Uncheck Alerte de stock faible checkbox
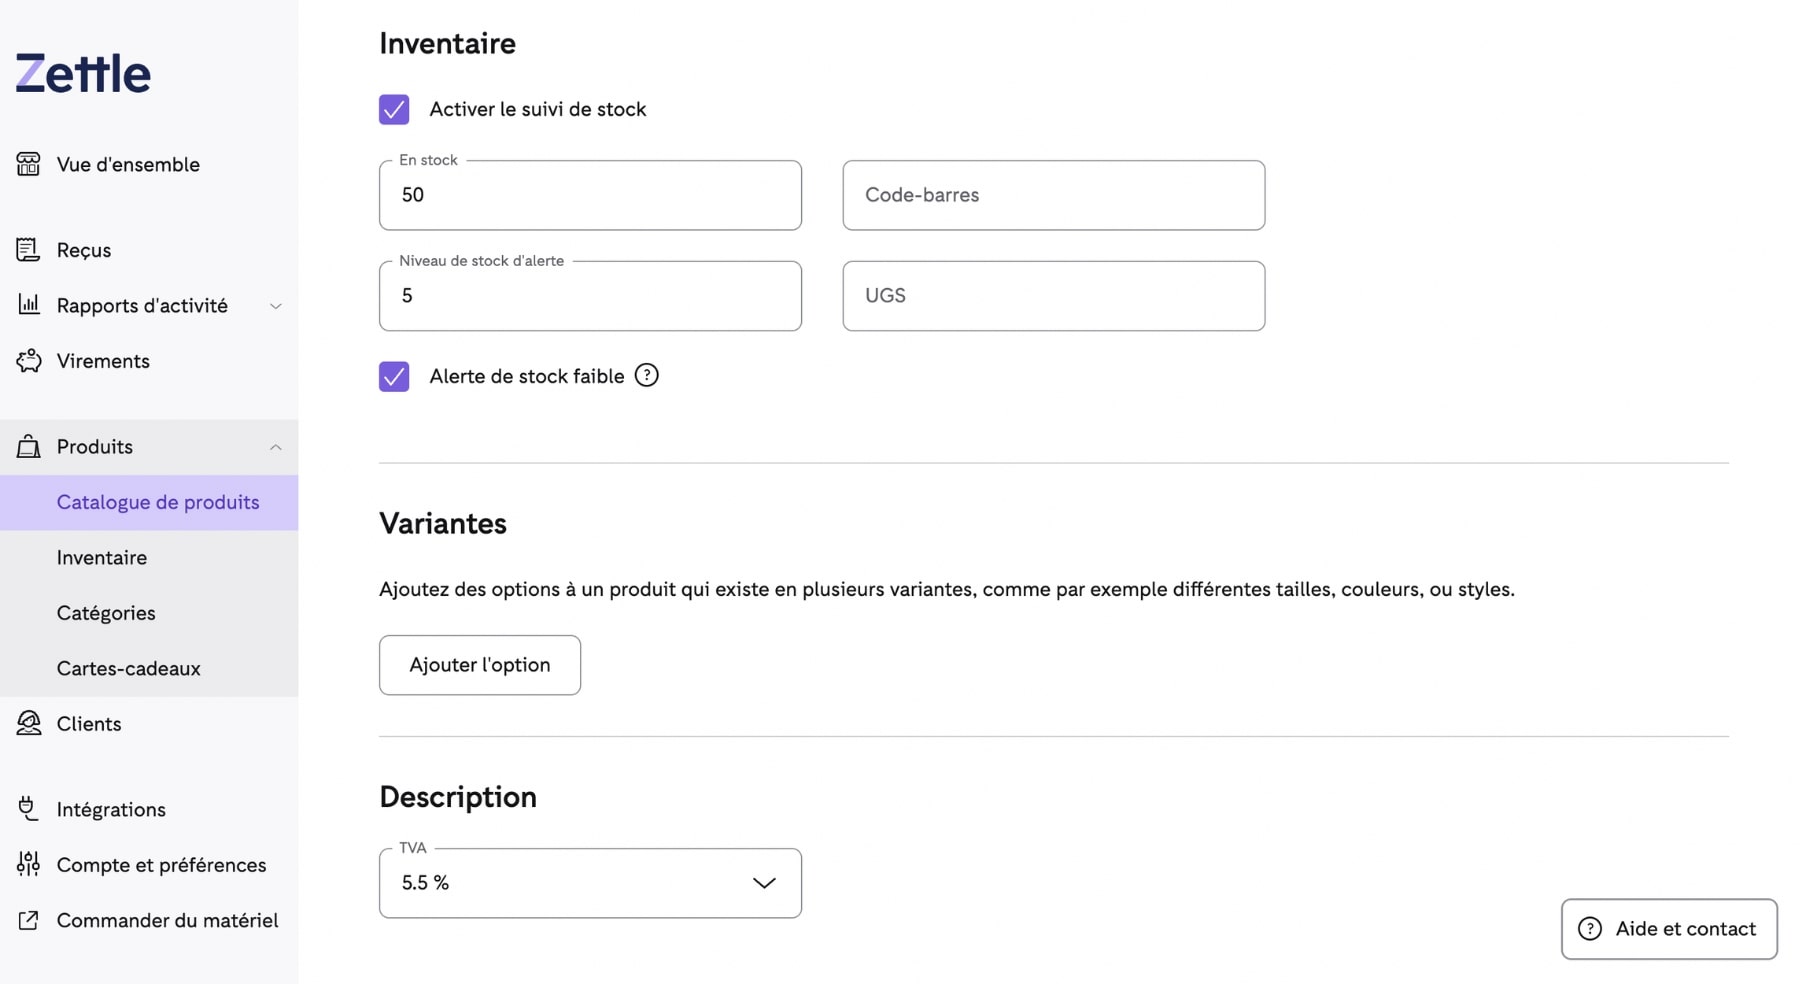This screenshot has width=1800, height=984. (x=394, y=376)
